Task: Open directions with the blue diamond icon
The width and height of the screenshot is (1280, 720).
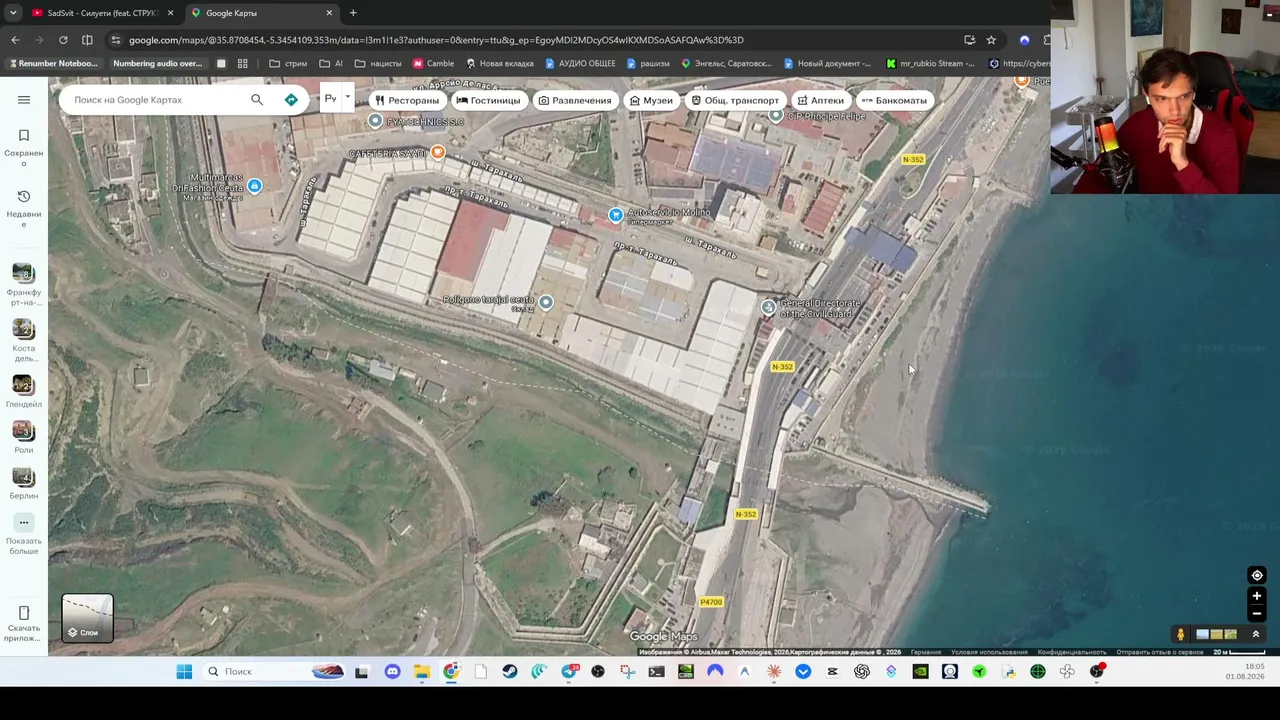Action: click(x=291, y=100)
